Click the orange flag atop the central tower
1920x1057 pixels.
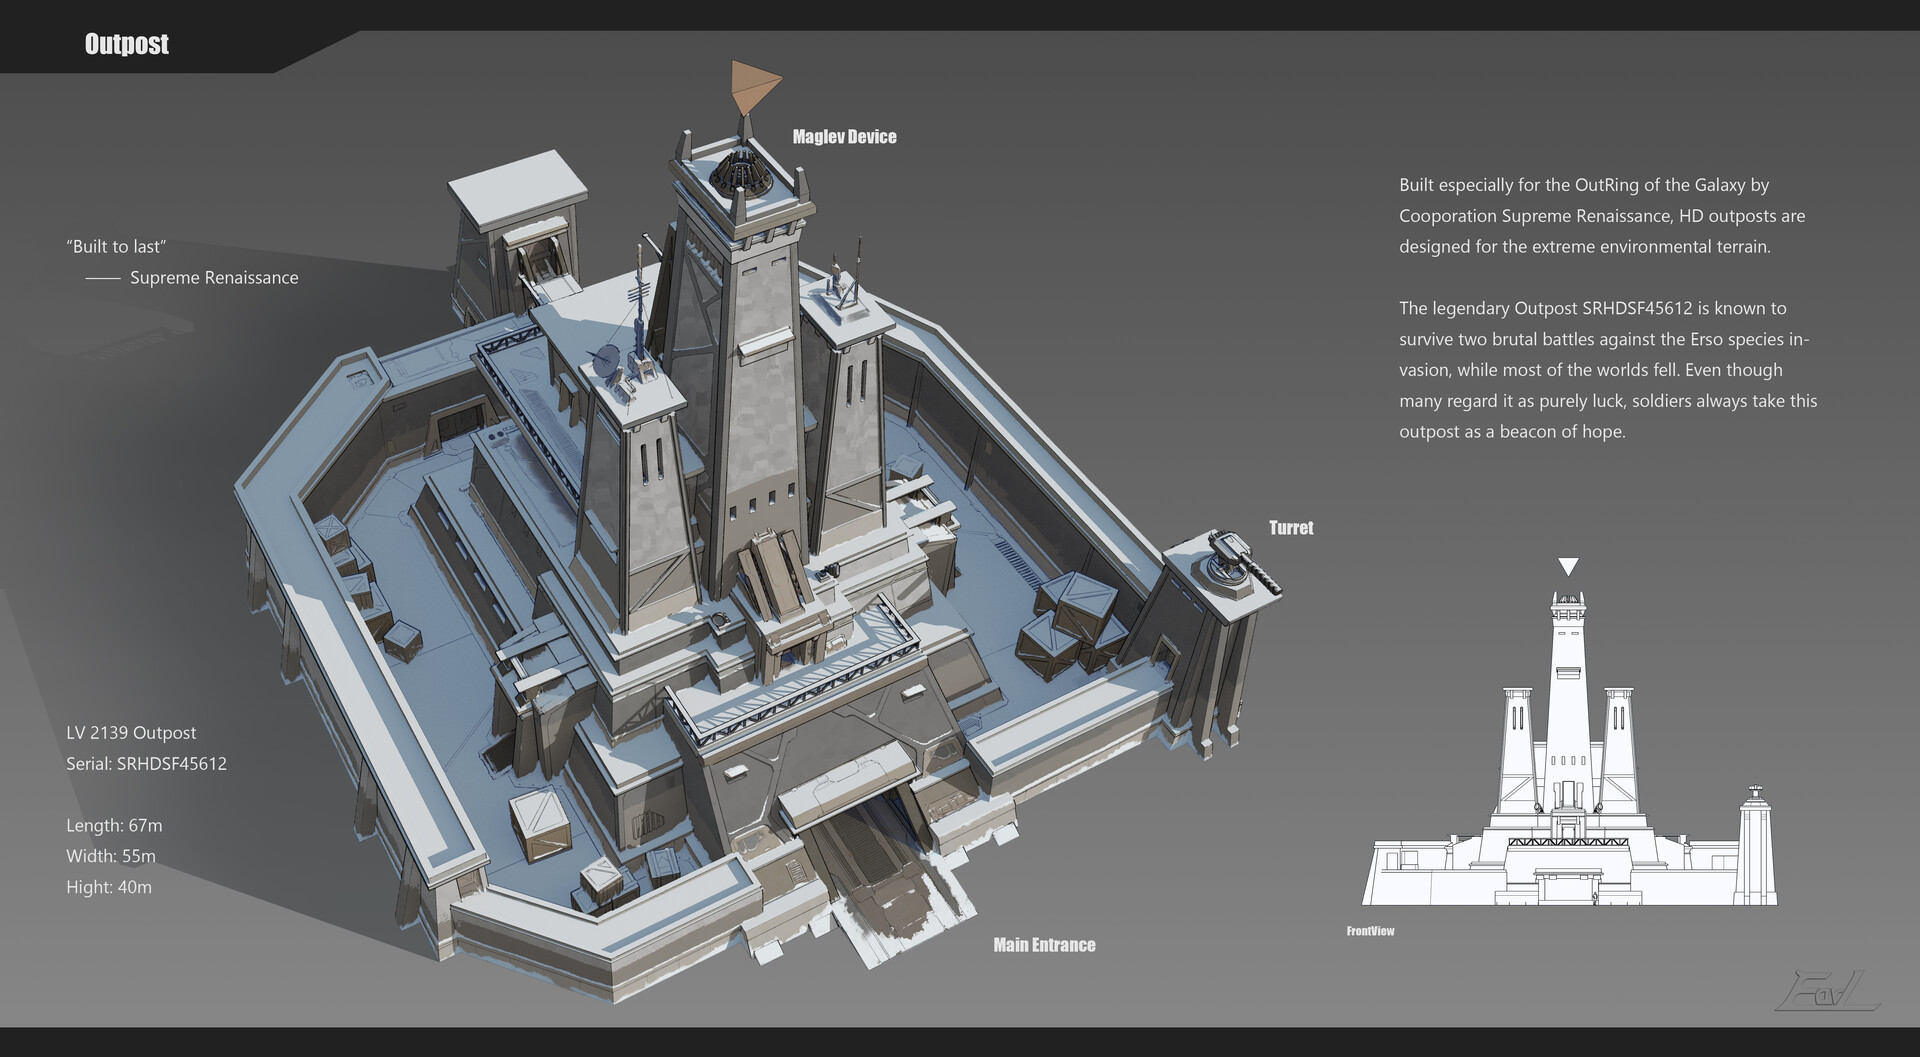pyautogui.click(x=747, y=85)
